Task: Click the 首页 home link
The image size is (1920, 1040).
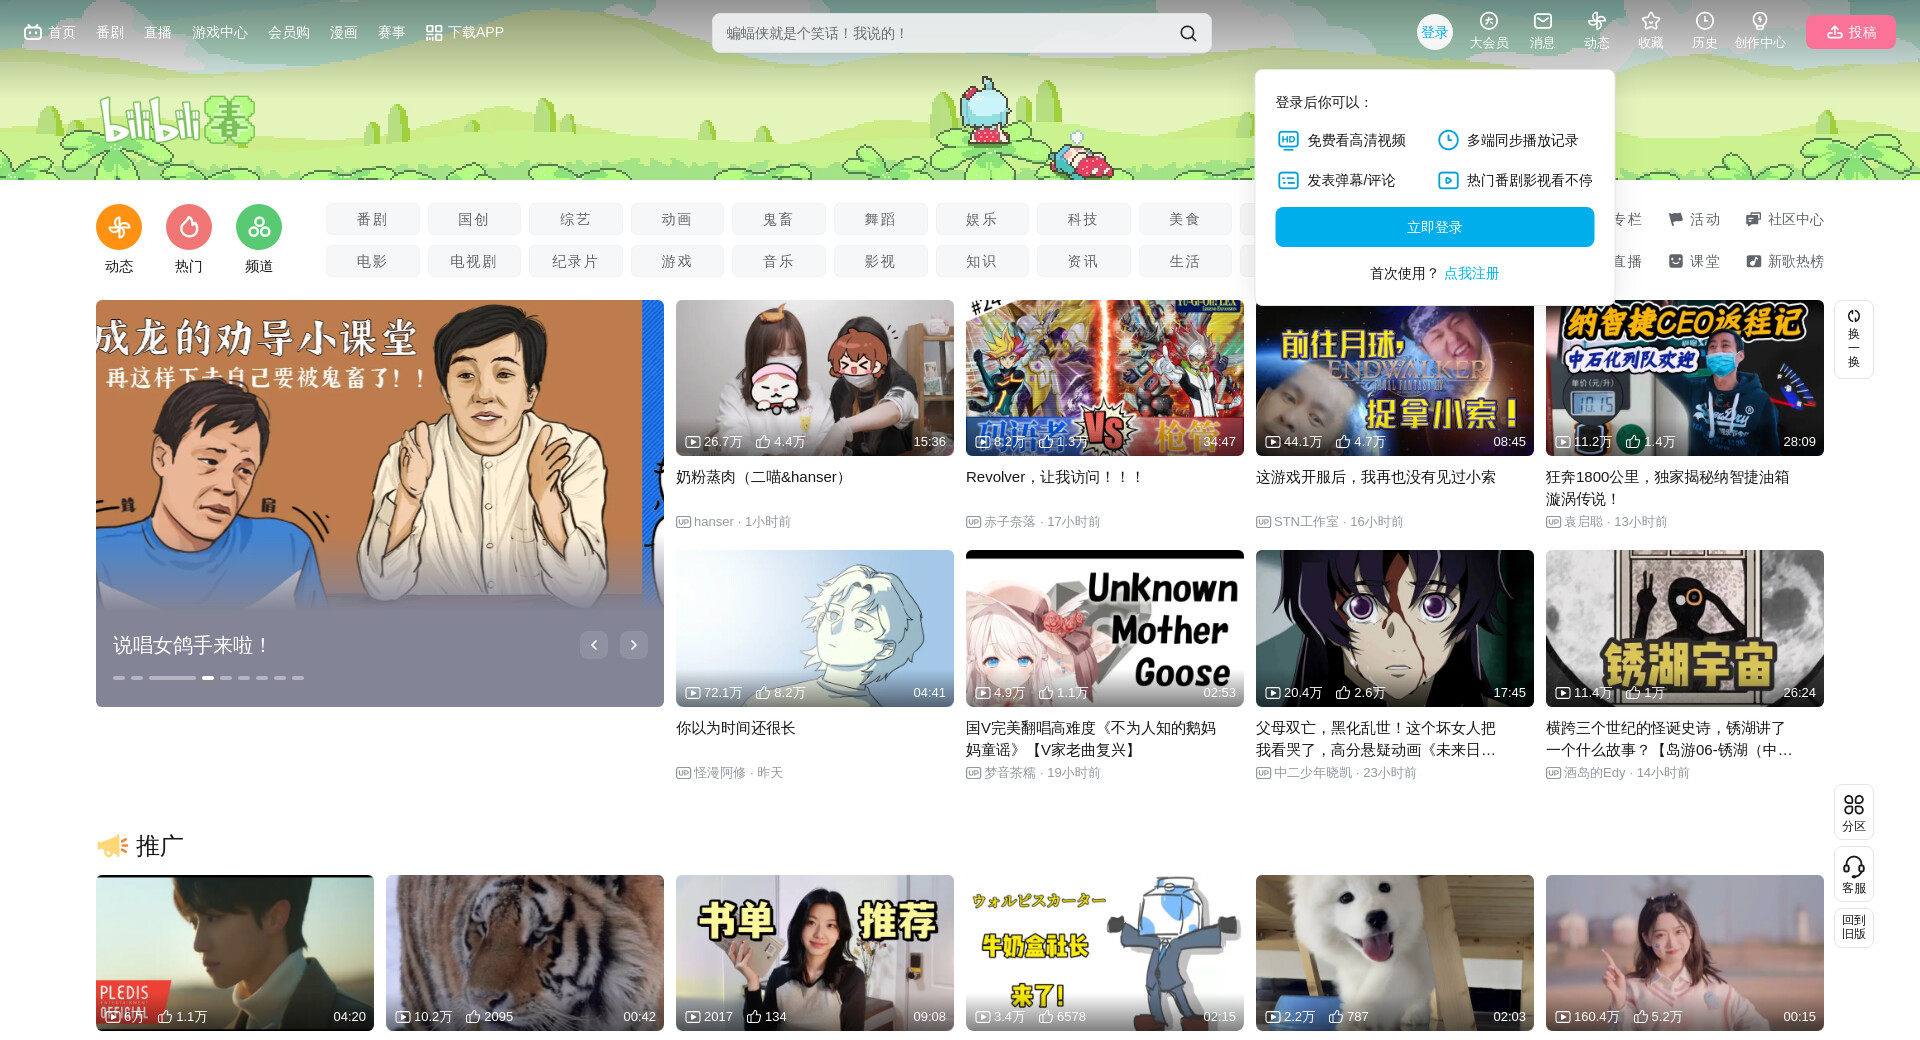Action: (x=50, y=32)
